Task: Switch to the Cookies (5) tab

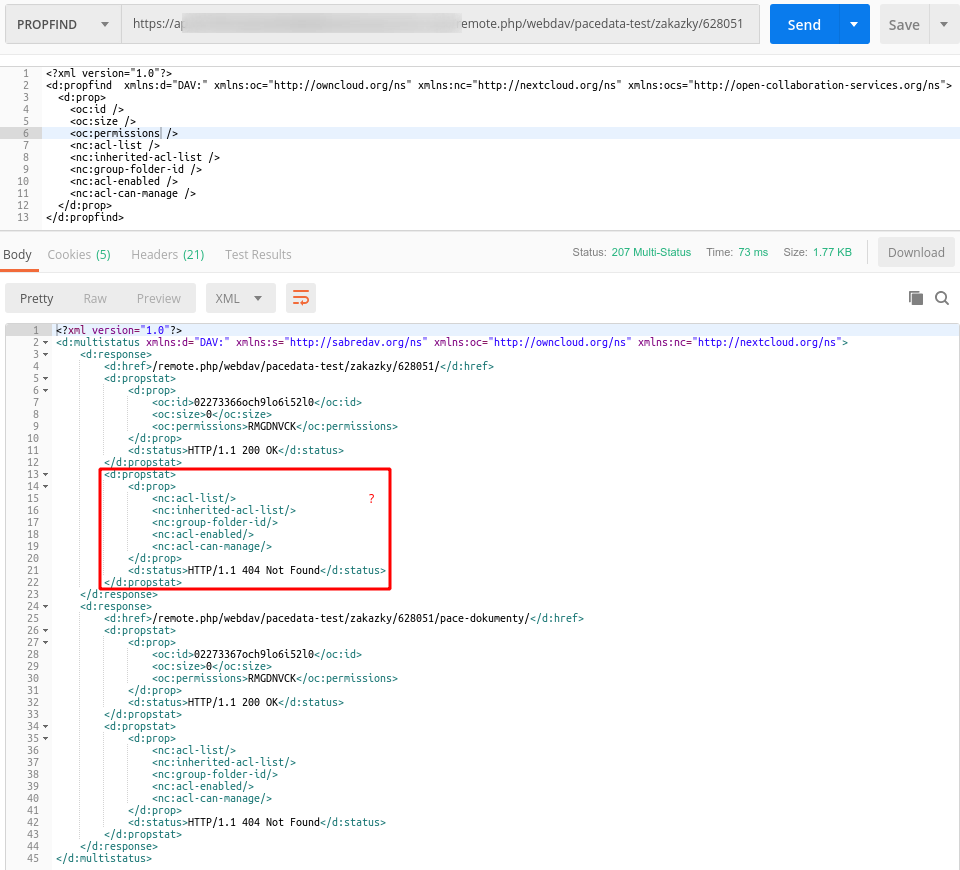Action: click(x=79, y=254)
